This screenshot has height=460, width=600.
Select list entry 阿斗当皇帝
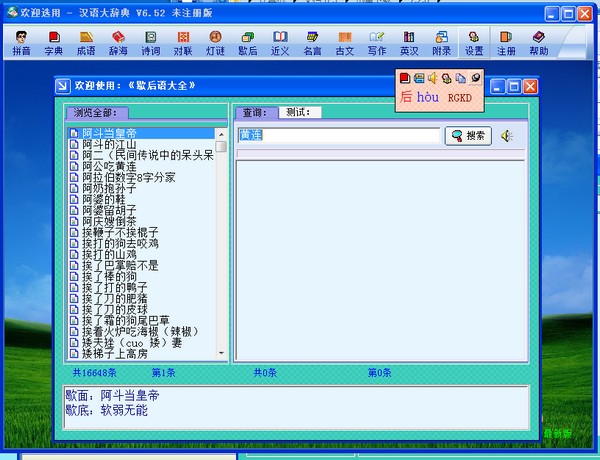(x=141, y=133)
